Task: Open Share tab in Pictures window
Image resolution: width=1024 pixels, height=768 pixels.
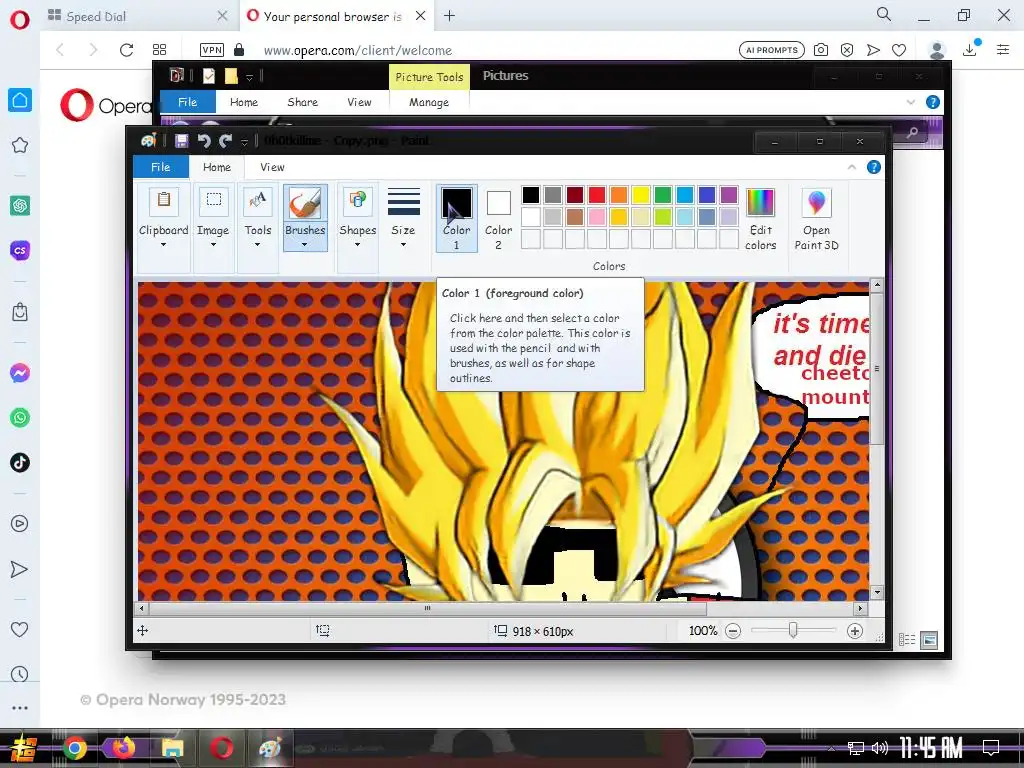Action: pos(302,102)
